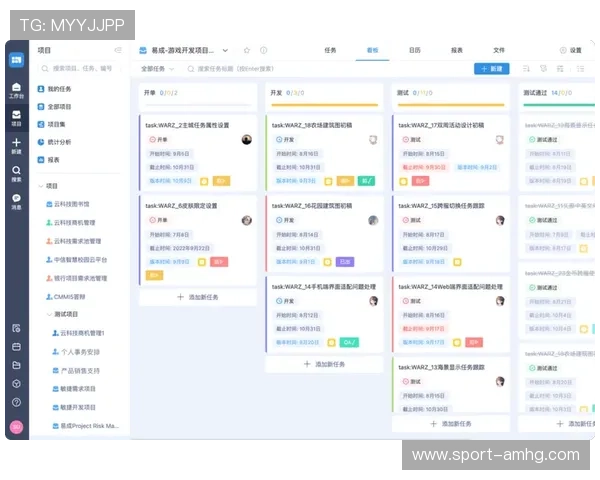Screen dimensions: 600x480
Task: Select CMMI5答辩 in the project tree
Action: pos(65,297)
